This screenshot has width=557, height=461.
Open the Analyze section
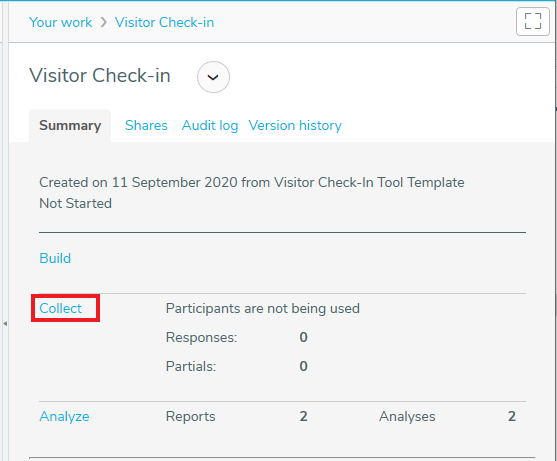[64, 417]
